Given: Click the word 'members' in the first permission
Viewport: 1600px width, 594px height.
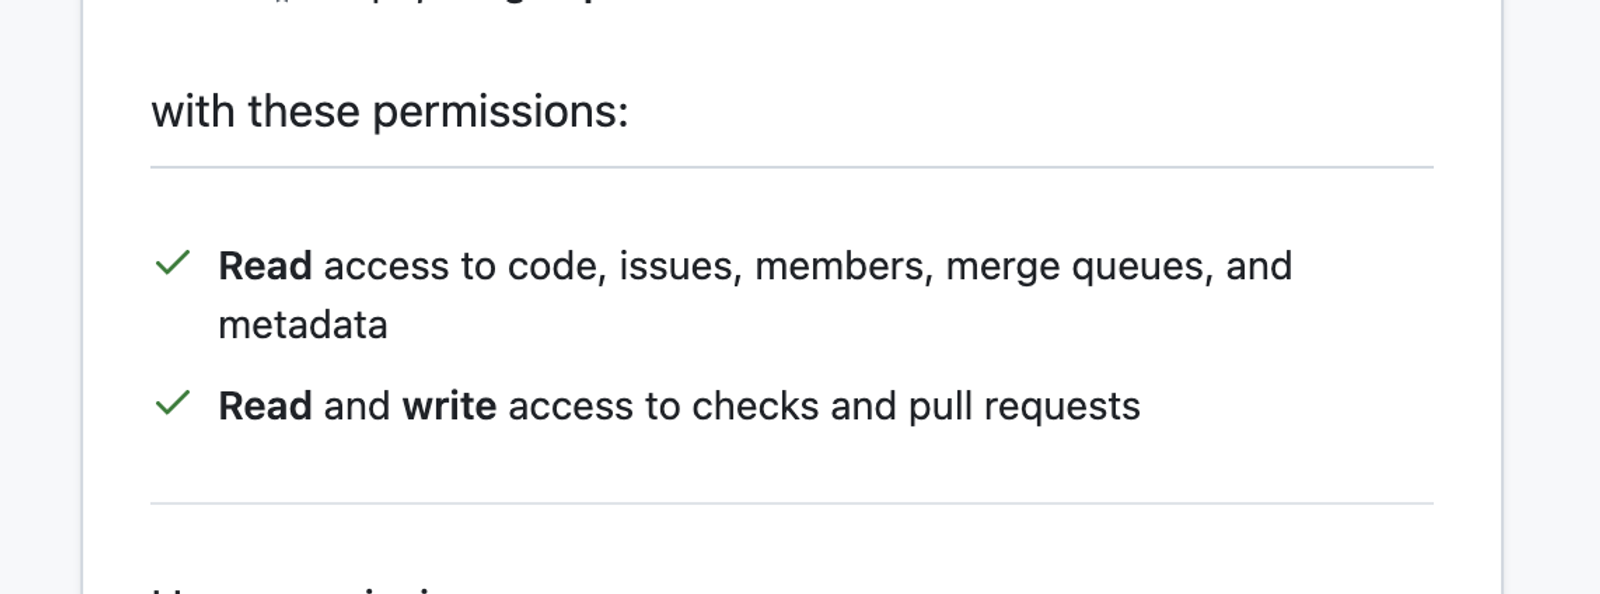Looking at the screenshot, I should pyautogui.click(x=840, y=266).
